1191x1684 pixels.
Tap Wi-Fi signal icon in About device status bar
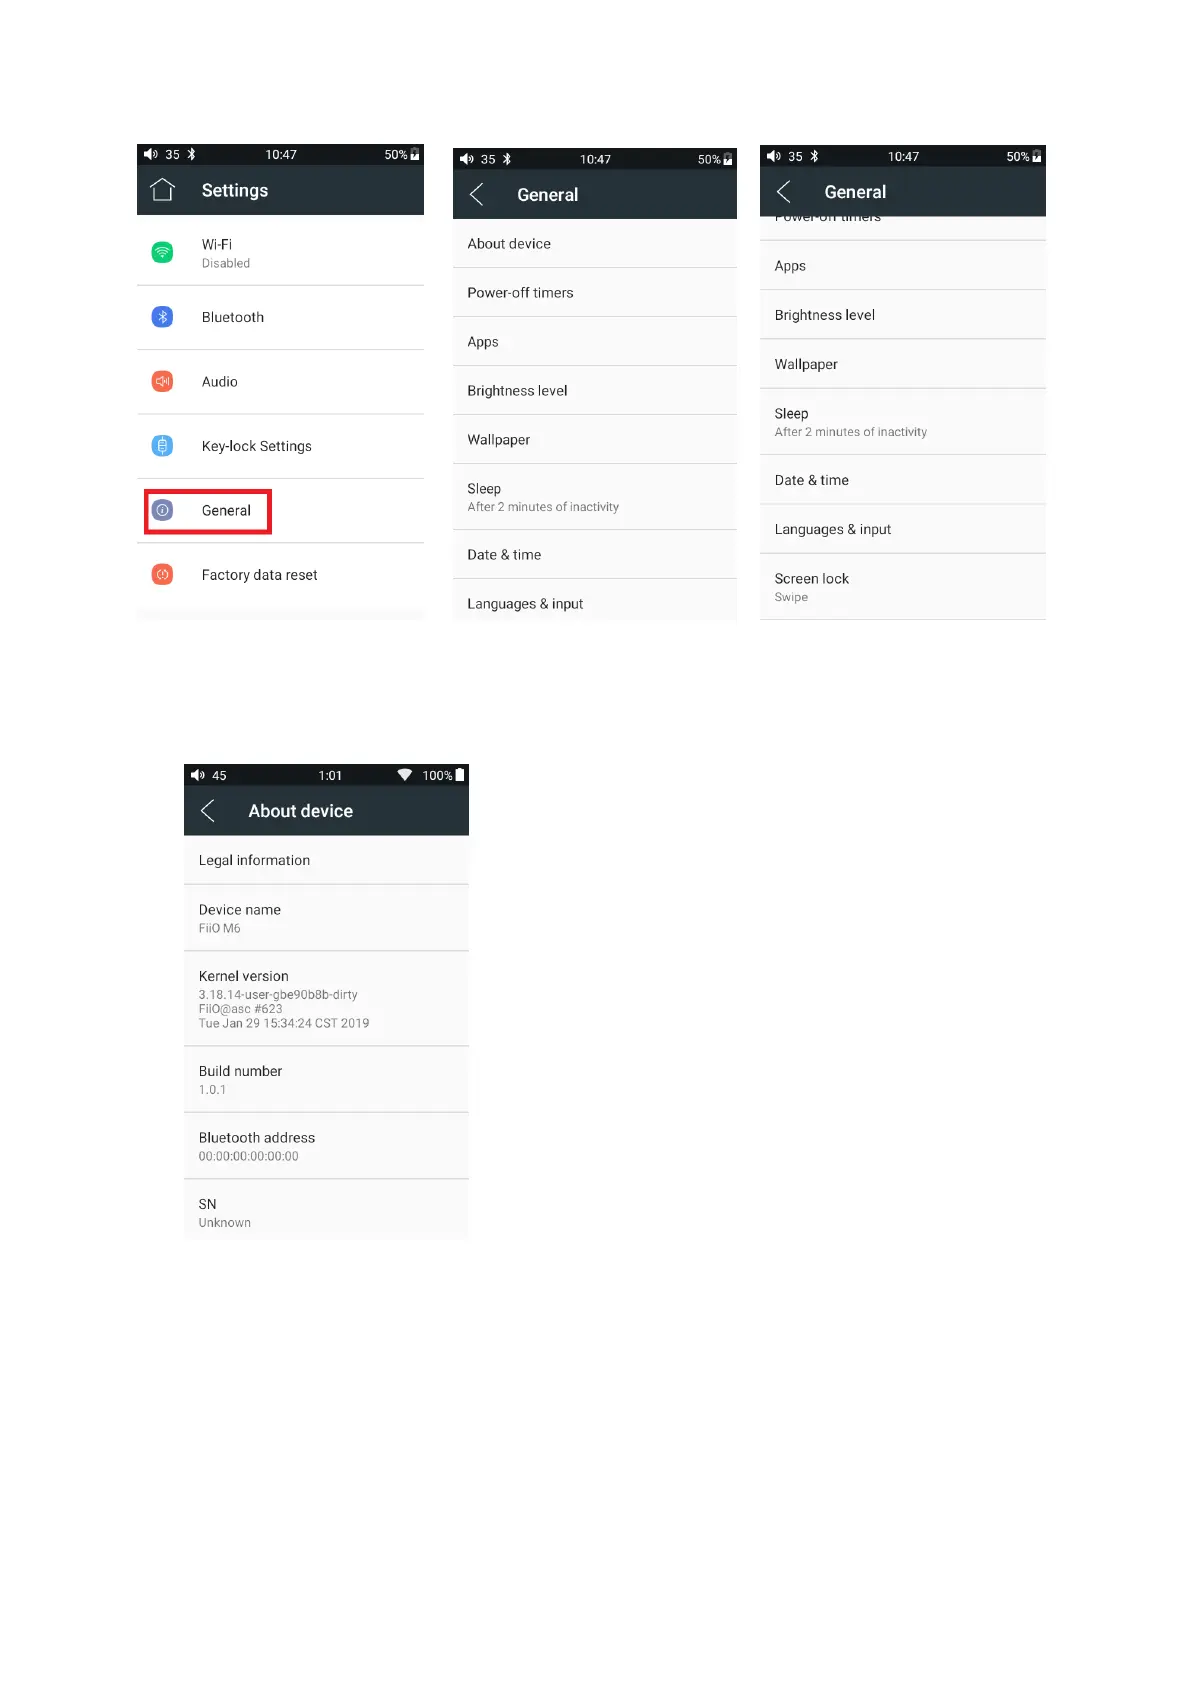(405, 775)
